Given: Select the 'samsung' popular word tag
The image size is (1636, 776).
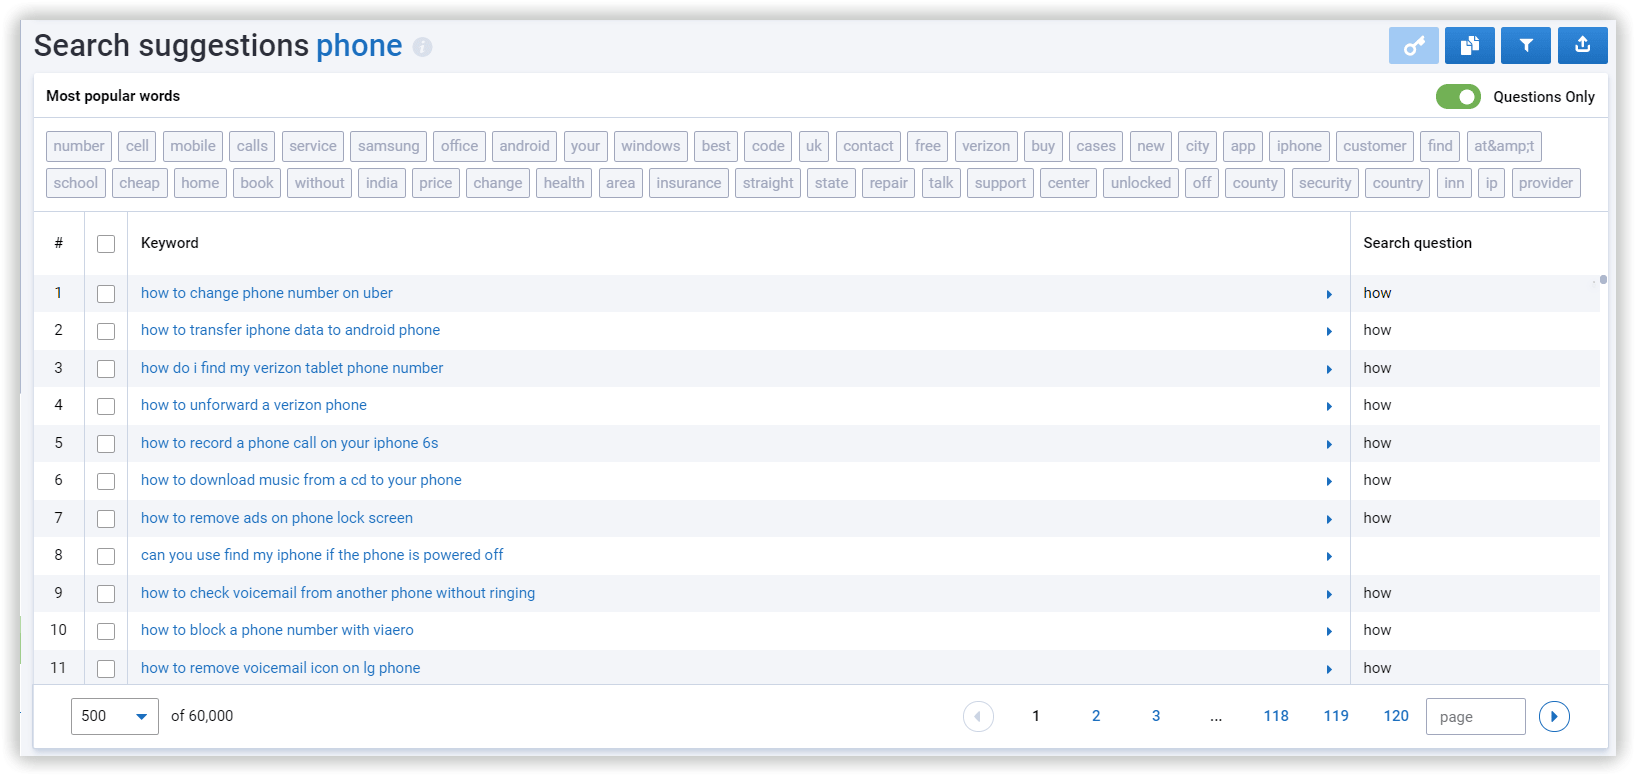Looking at the screenshot, I should (389, 146).
